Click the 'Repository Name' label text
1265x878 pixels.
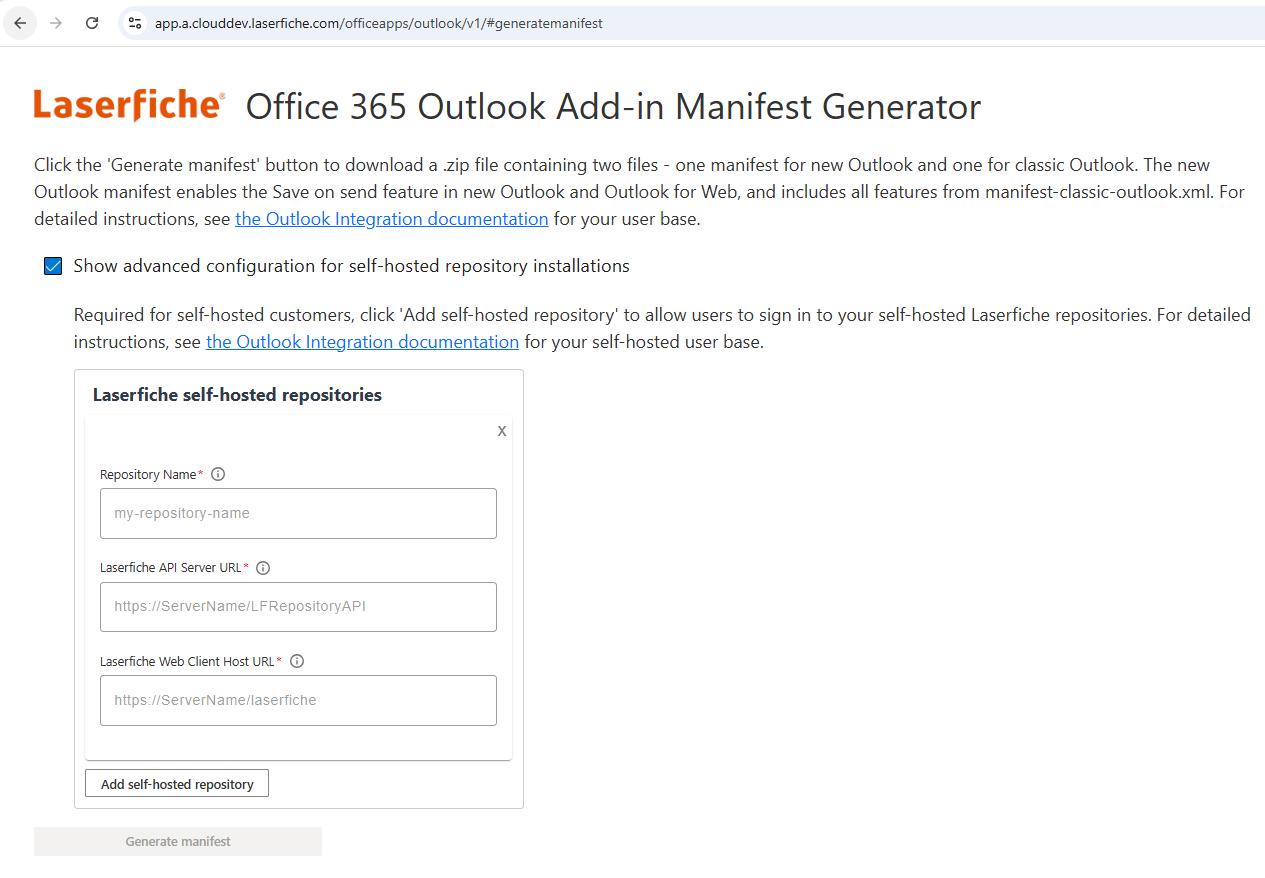(x=148, y=474)
